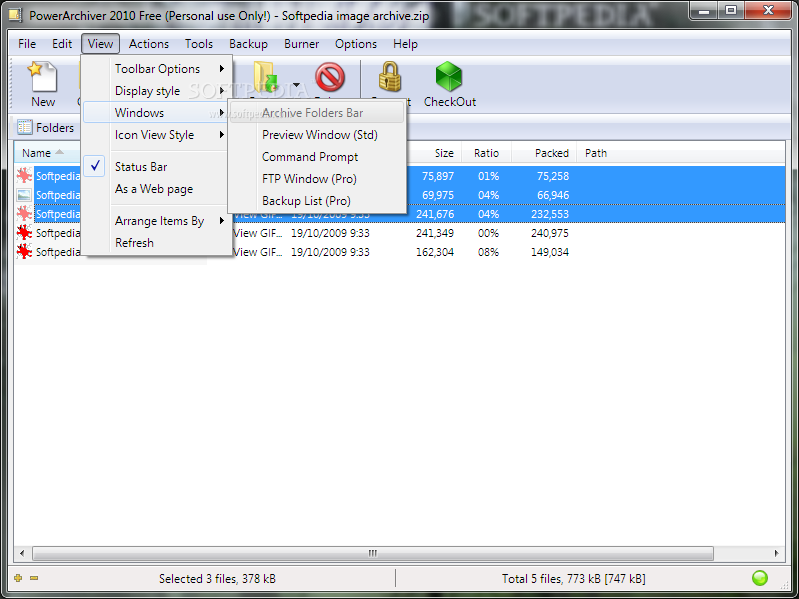Click image file icon in the 69,975 row
Image resolution: width=799 pixels, height=599 pixels.
(24, 195)
